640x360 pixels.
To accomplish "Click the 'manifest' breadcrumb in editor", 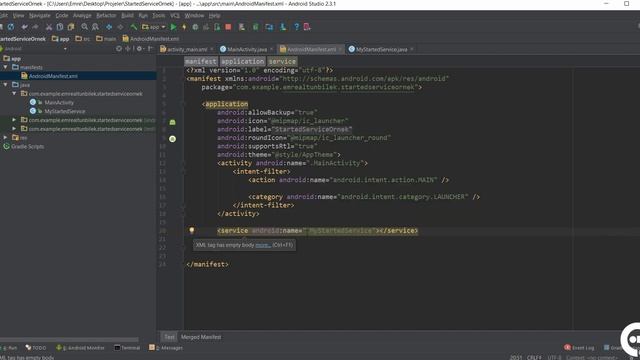I will click(x=200, y=61).
